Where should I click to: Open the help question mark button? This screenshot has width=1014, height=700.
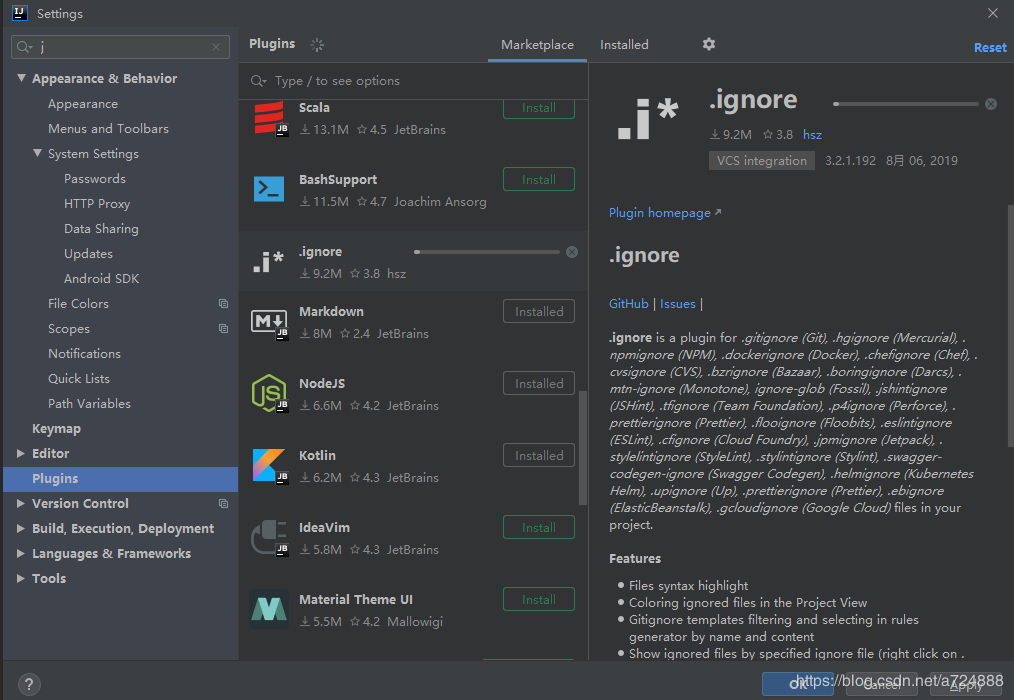(29, 684)
